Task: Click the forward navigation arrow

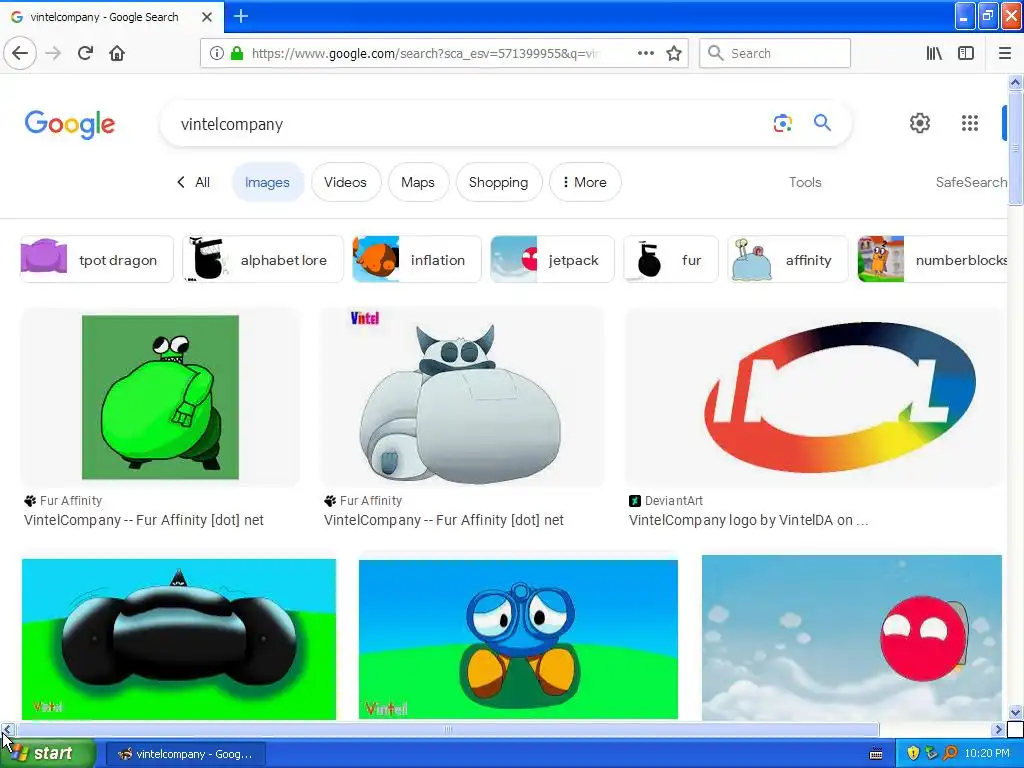Action: [53, 53]
